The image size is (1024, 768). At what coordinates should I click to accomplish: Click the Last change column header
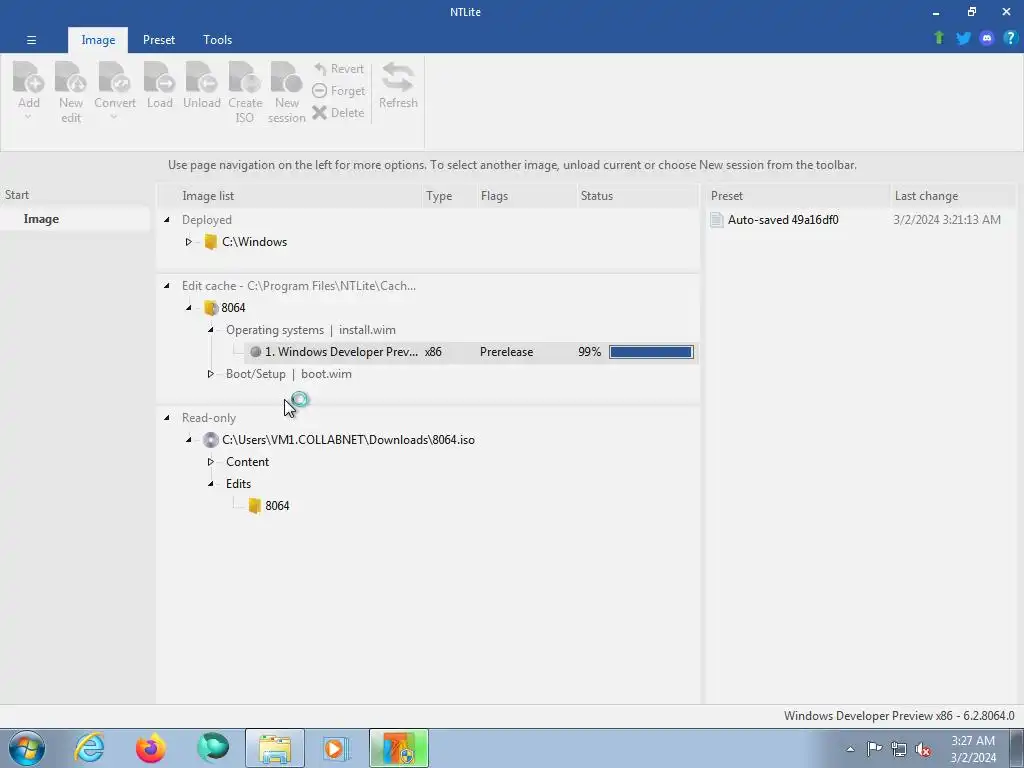pos(926,196)
